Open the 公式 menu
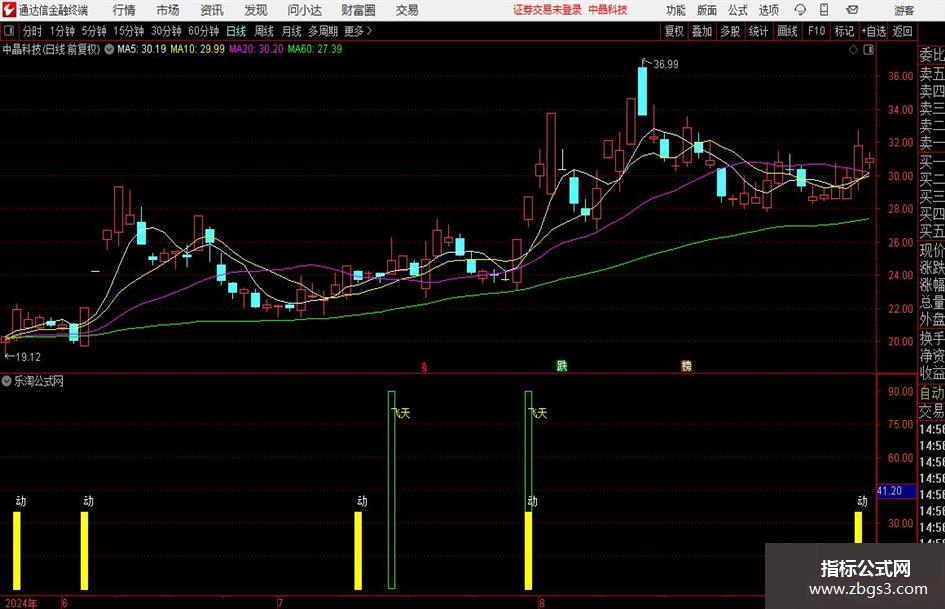Image resolution: width=945 pixels, height=609 pixels. 738,10
